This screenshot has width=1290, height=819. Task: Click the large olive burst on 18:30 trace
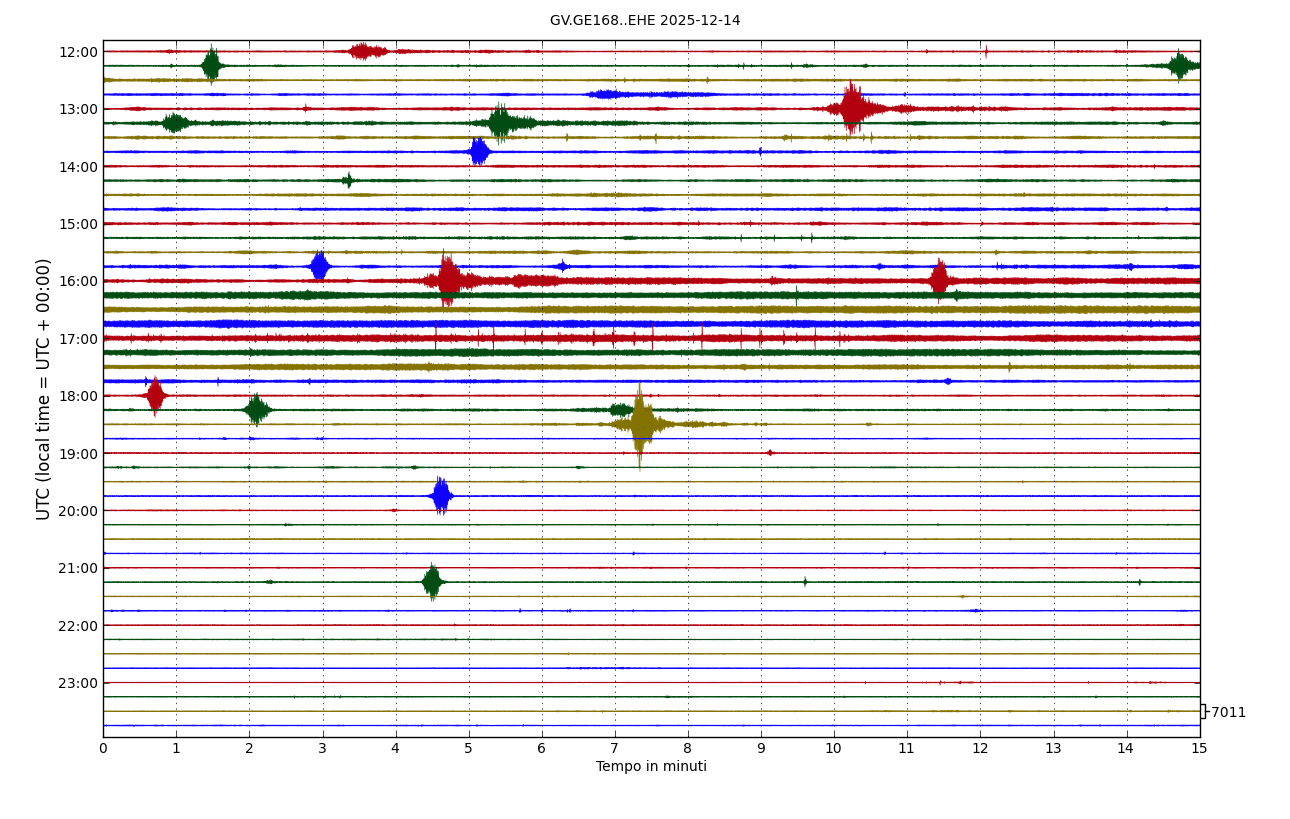click(641, 424)
